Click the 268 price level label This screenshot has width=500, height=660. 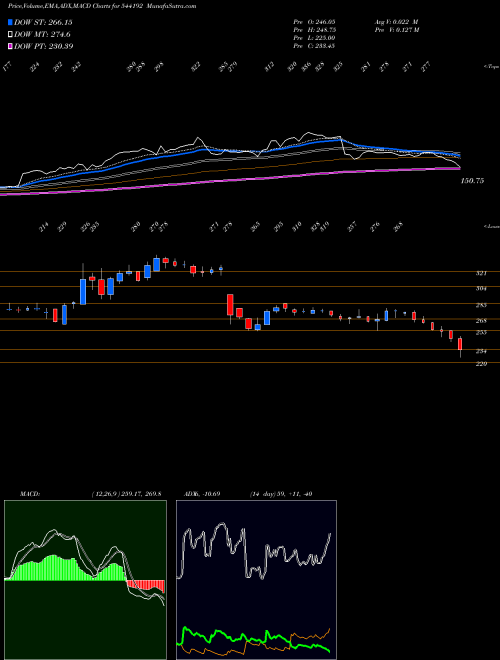click(481, 321)
